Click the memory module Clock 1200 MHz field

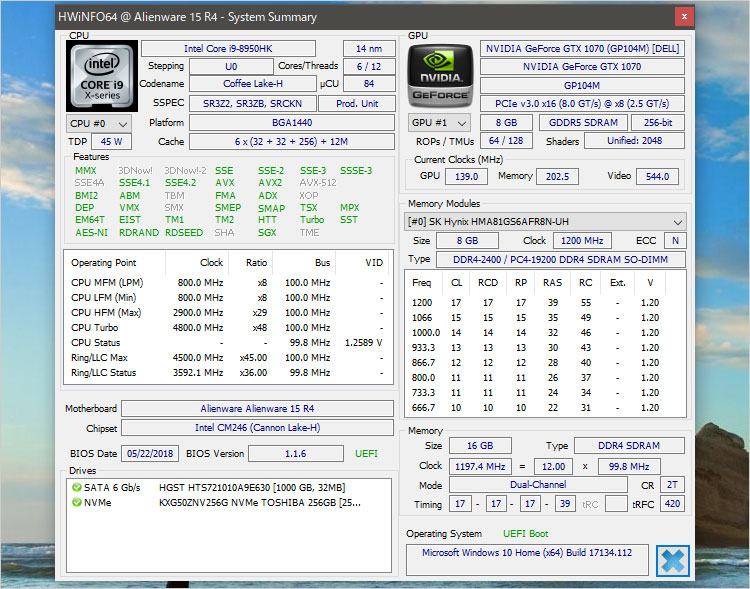582,241
